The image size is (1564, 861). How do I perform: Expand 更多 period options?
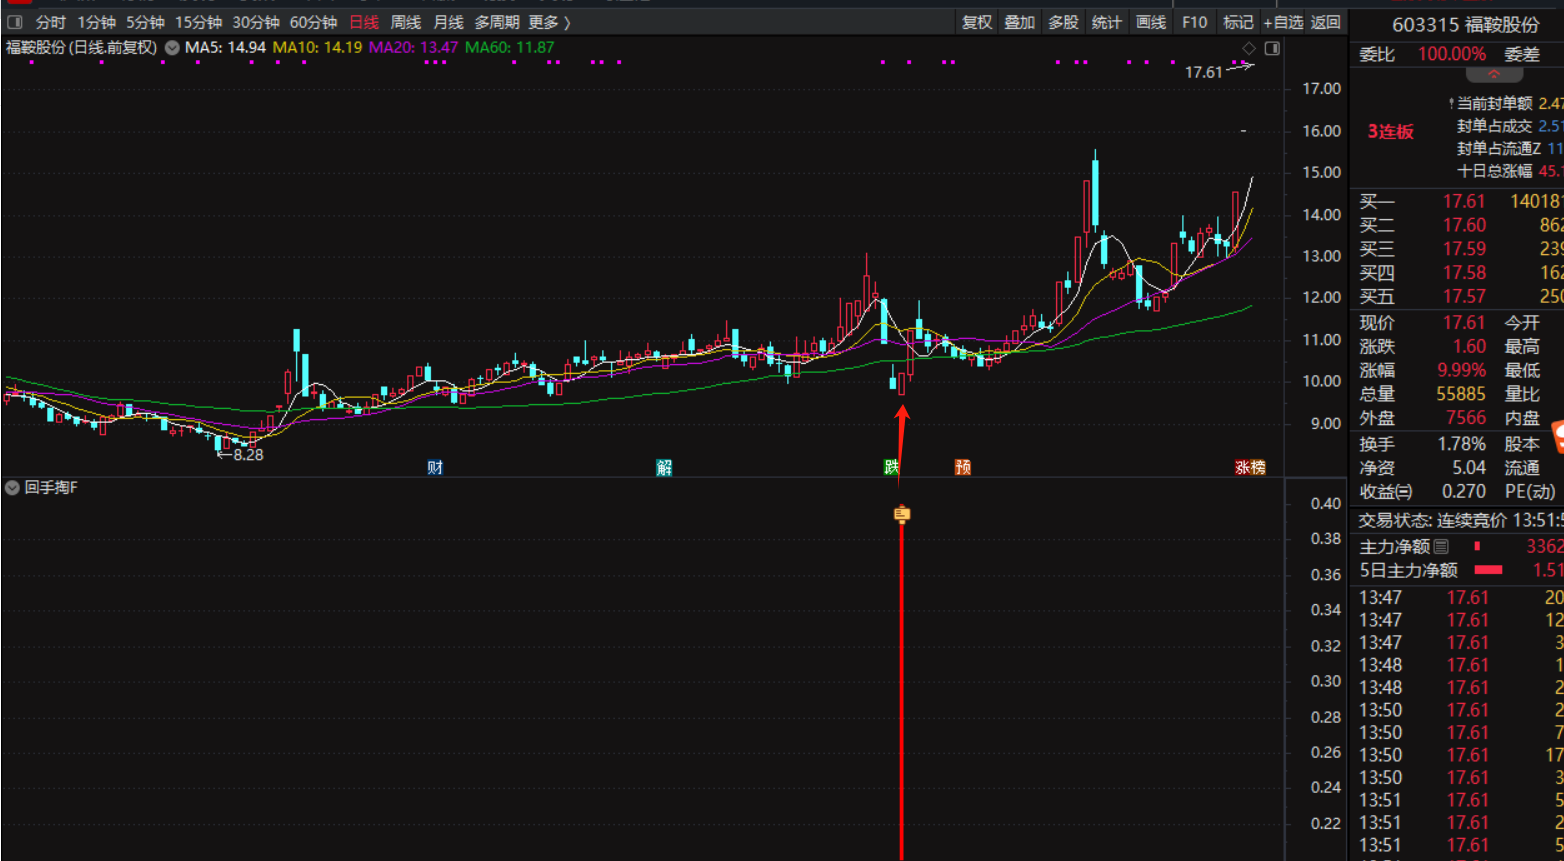pyautogui.click(x=549, y=22)
